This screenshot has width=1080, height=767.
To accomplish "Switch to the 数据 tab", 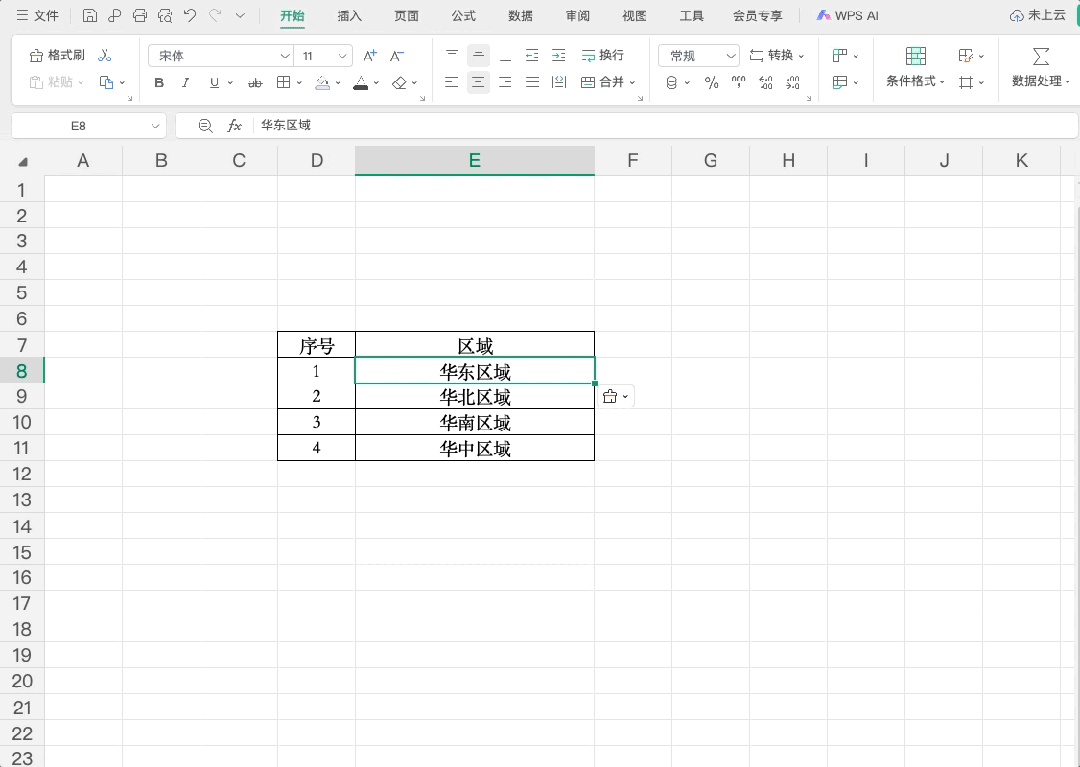I will [520, 16].
